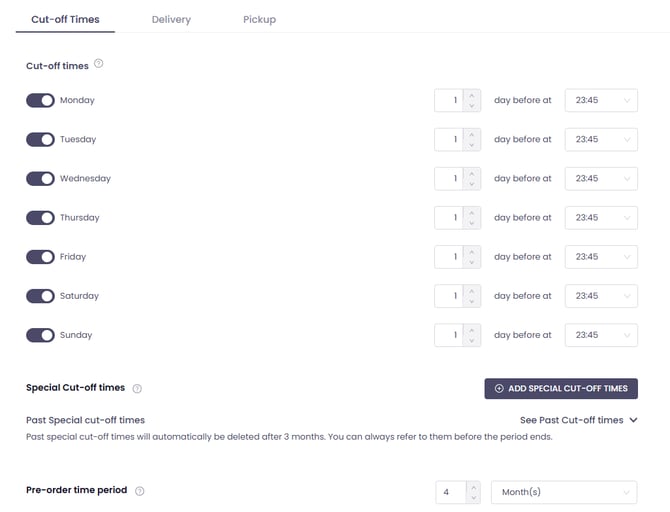Disable the Monday cut-off toggle
Viewport: 670px width, 512px height.
[40, 100]
